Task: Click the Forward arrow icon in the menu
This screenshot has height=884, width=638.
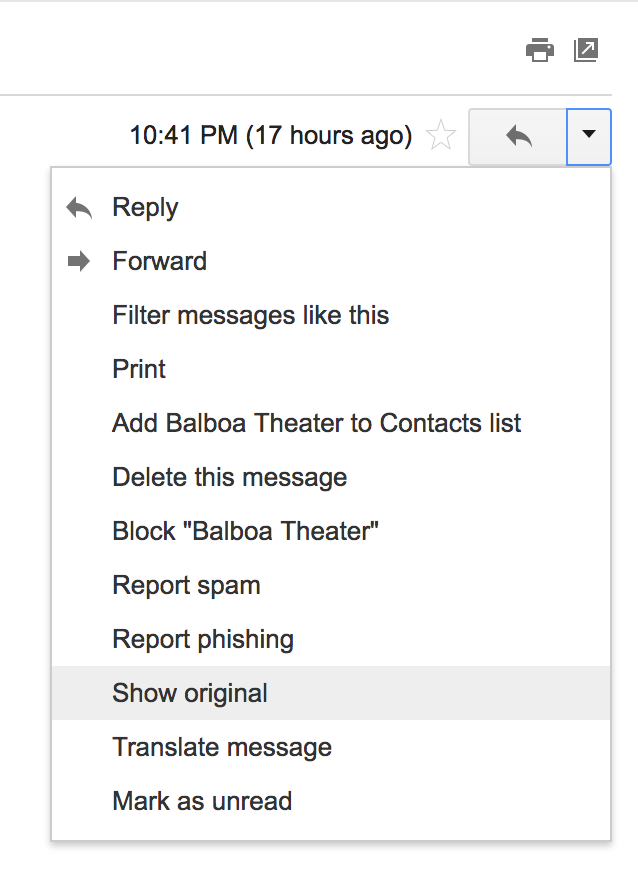Action: [x=79, y=261]
